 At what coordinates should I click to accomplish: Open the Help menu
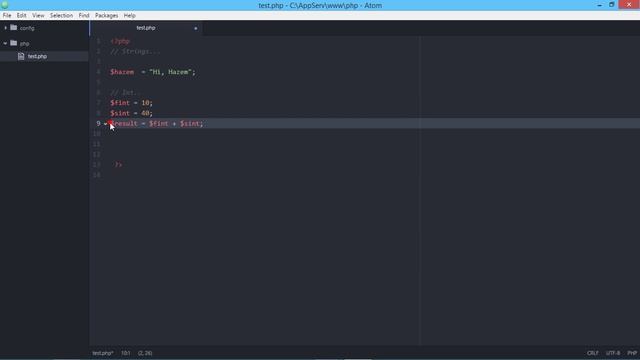click(130, 16)
